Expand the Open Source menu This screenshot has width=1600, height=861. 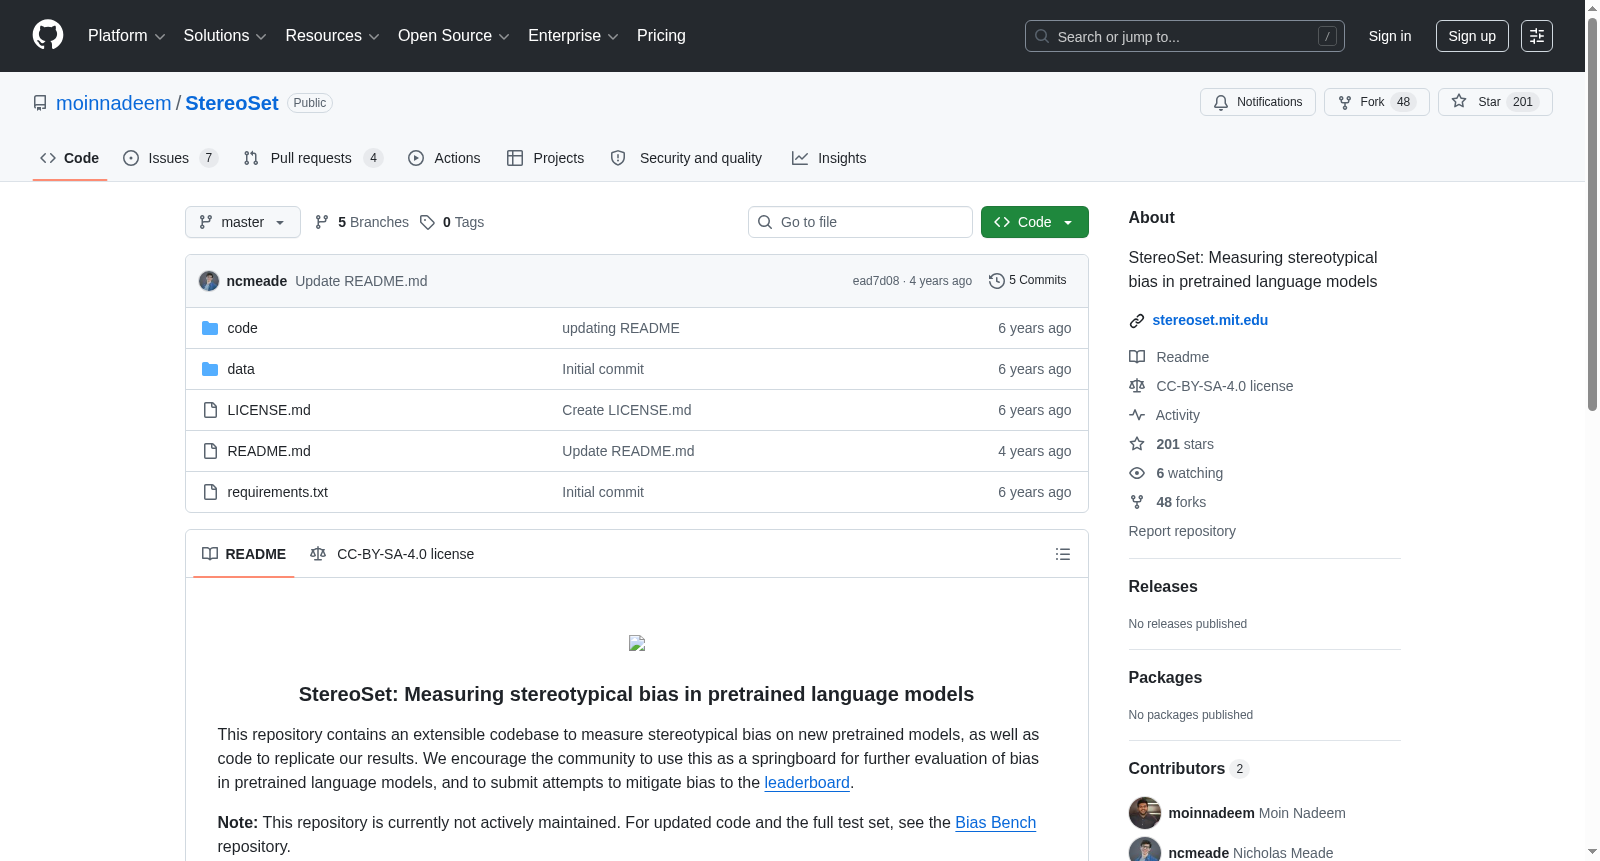[x=454, y=36]
